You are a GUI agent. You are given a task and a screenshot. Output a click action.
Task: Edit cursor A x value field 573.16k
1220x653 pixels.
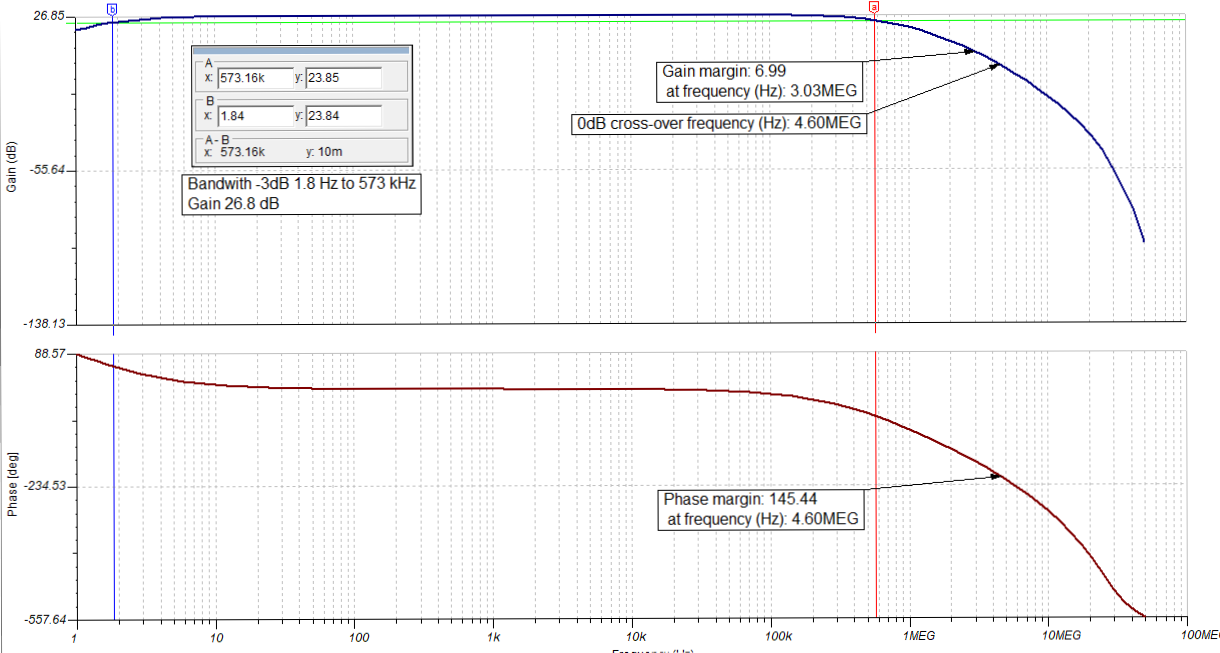pyautogui.click(x=255, y=78)
